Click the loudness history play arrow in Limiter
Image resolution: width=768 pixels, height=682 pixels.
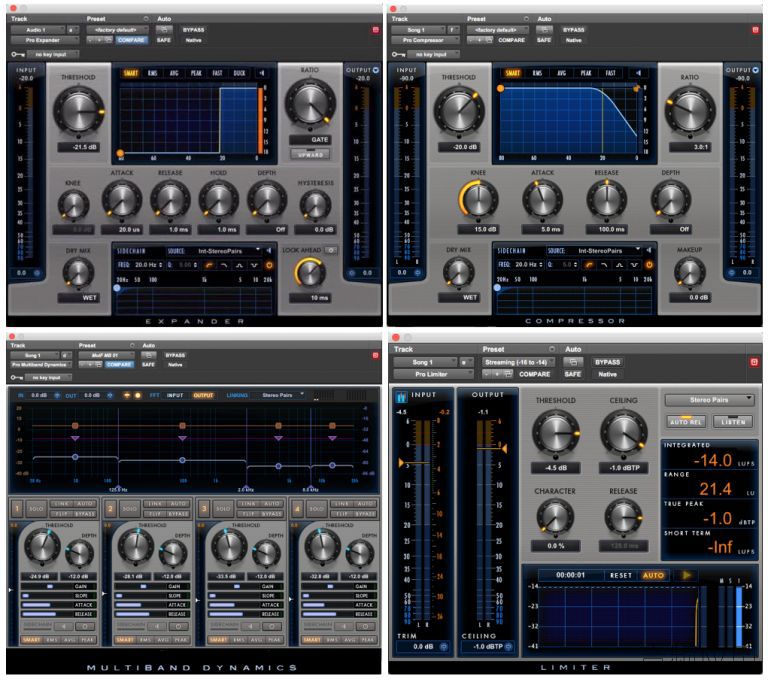686,575
